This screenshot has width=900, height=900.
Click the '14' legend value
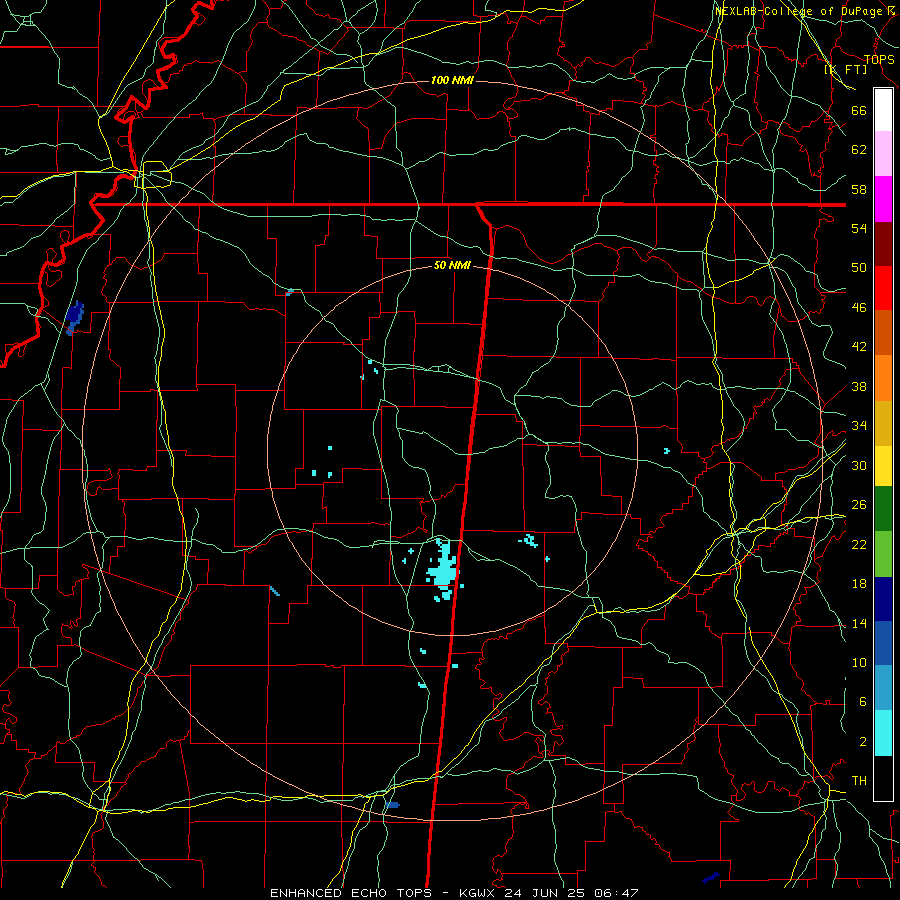point(859,623)
